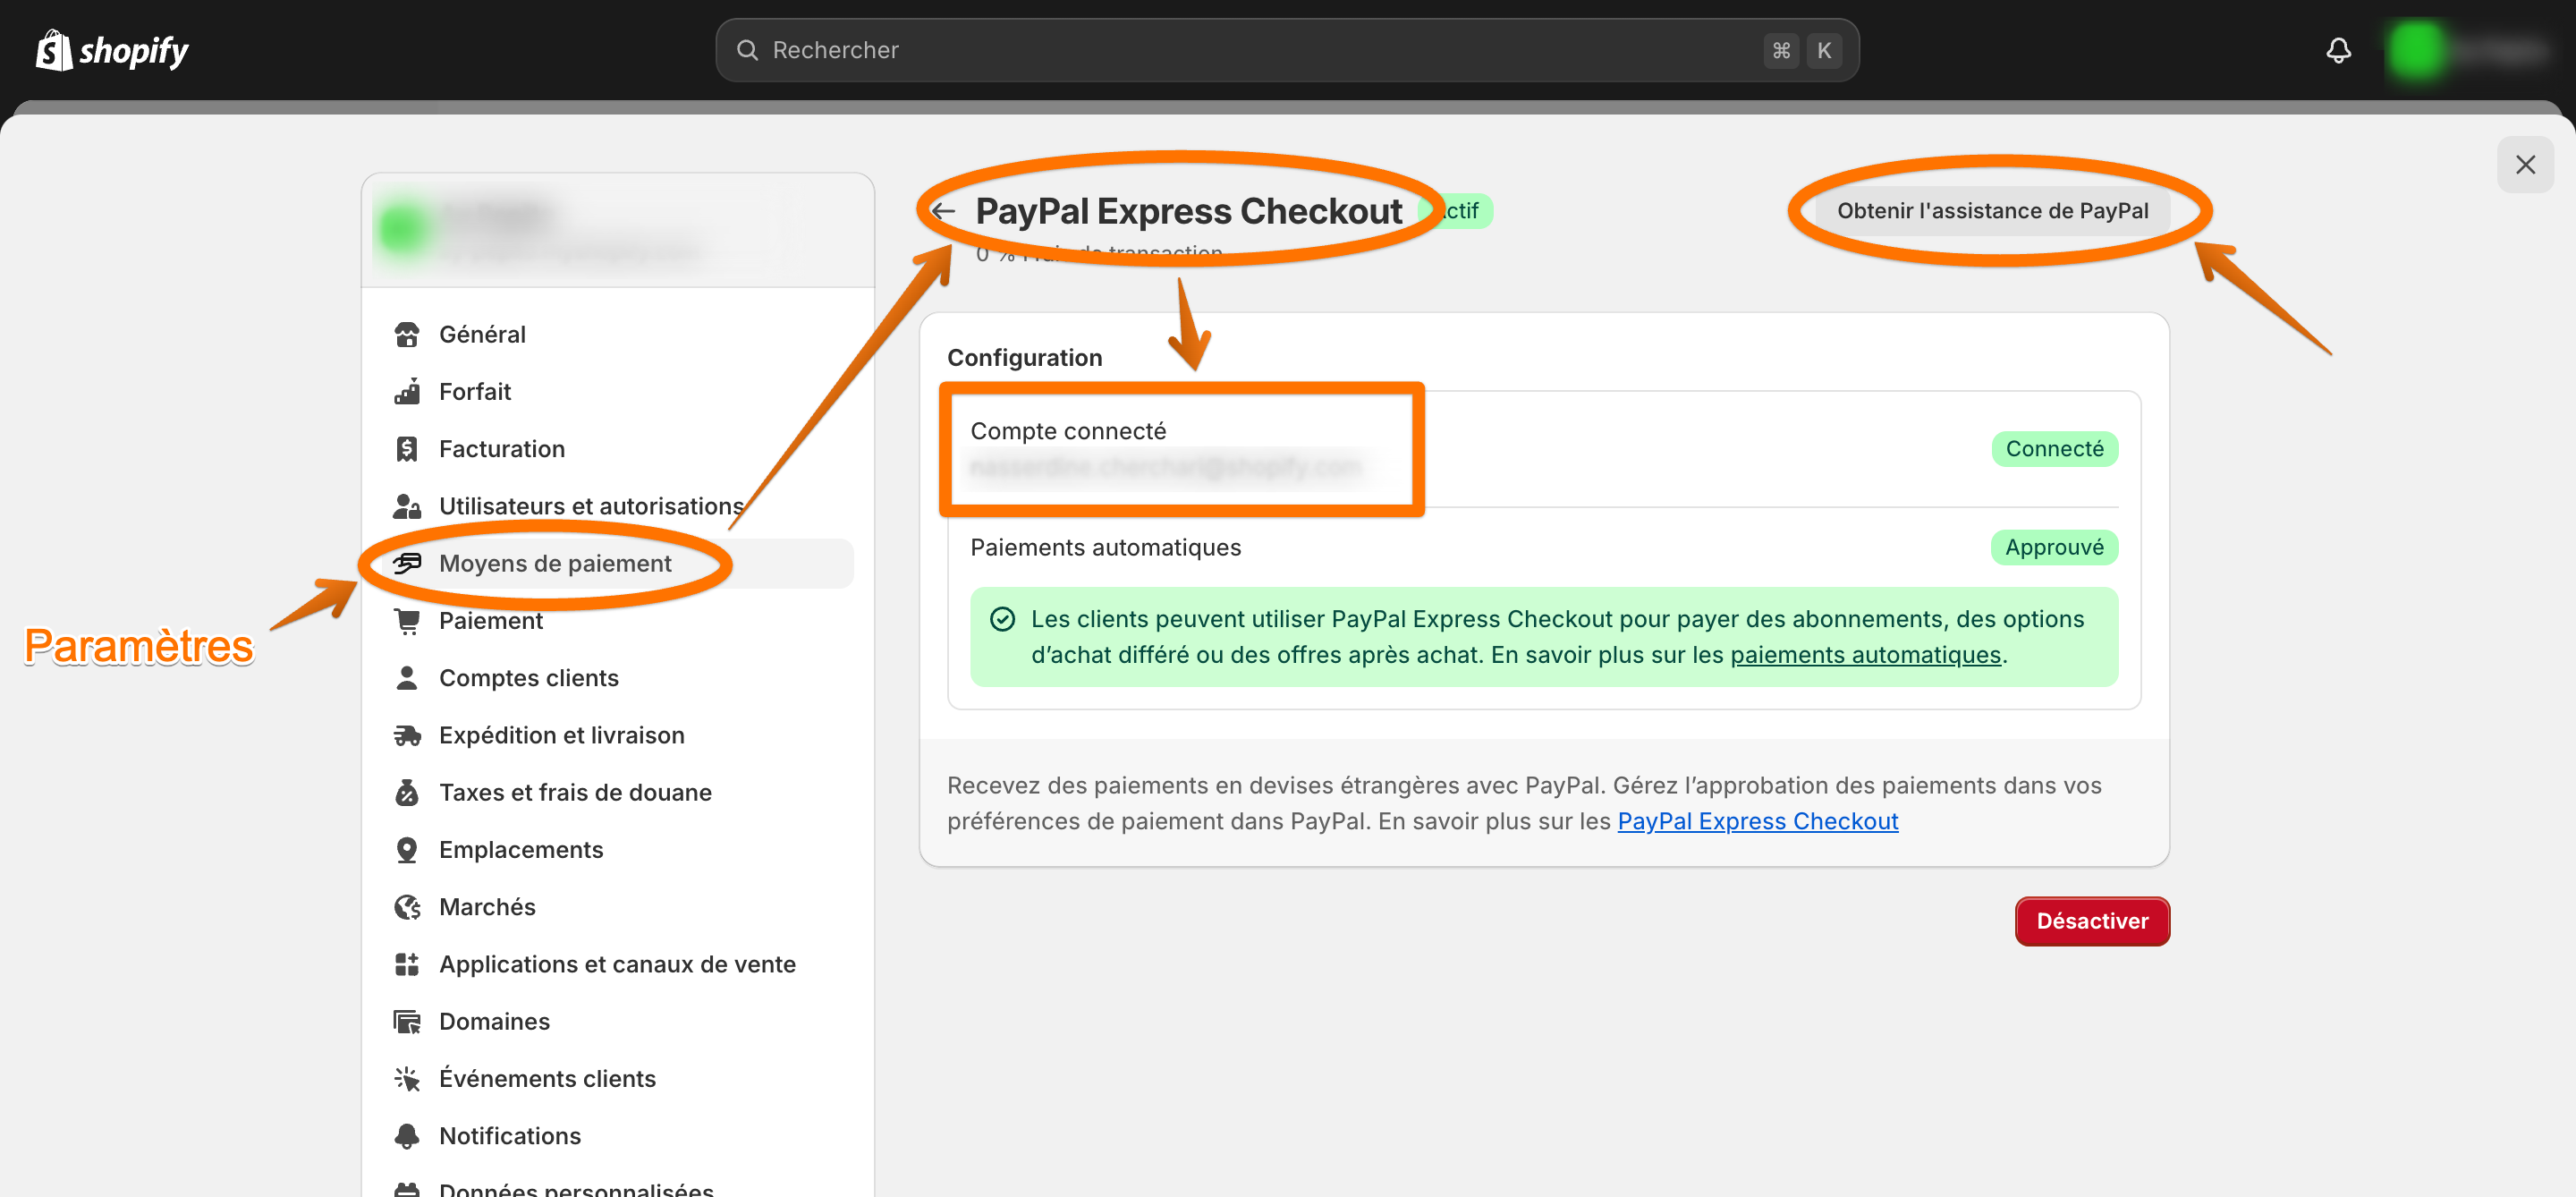Click the Forfait plan icon
The height and width of the screenshot is (1197, 2576).
(x=407, y=391)
